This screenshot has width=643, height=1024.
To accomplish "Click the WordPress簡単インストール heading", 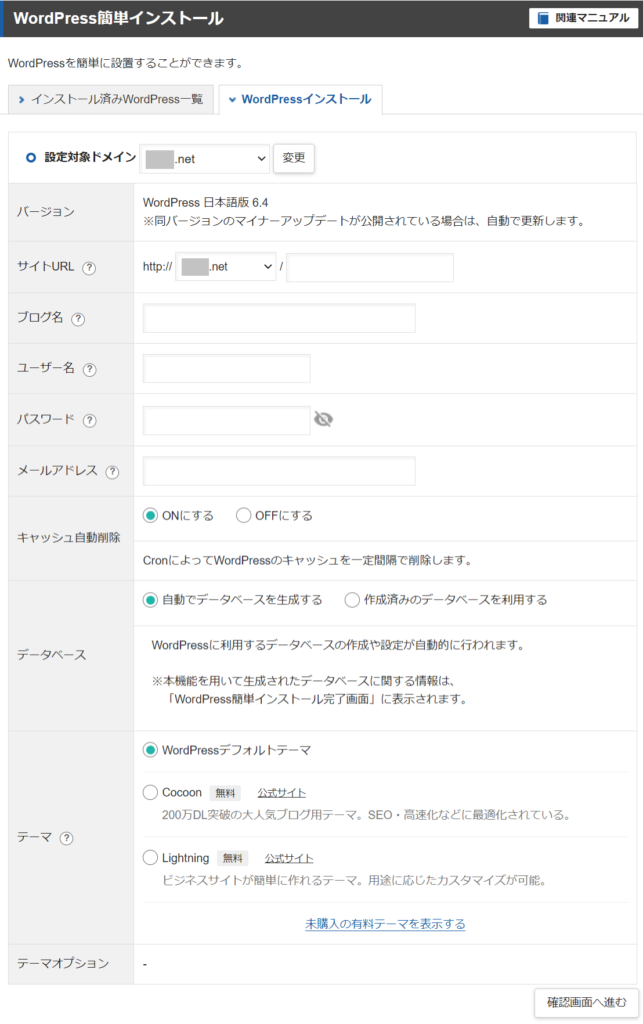I will 119,18.
